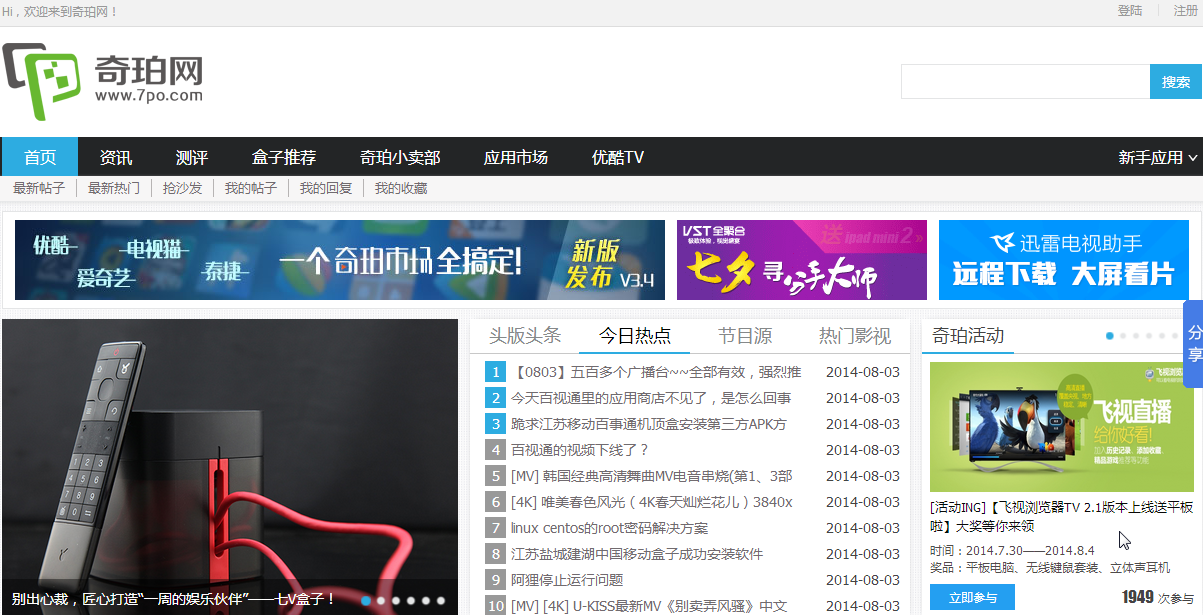Open post 【0803】五百多个广播台

(x=656, y=372)
